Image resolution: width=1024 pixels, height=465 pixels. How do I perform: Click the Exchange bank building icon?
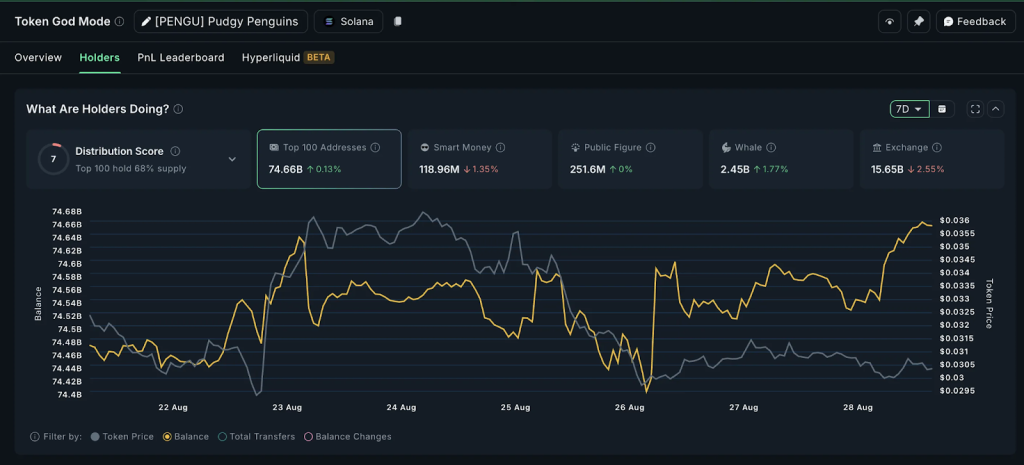876,148
